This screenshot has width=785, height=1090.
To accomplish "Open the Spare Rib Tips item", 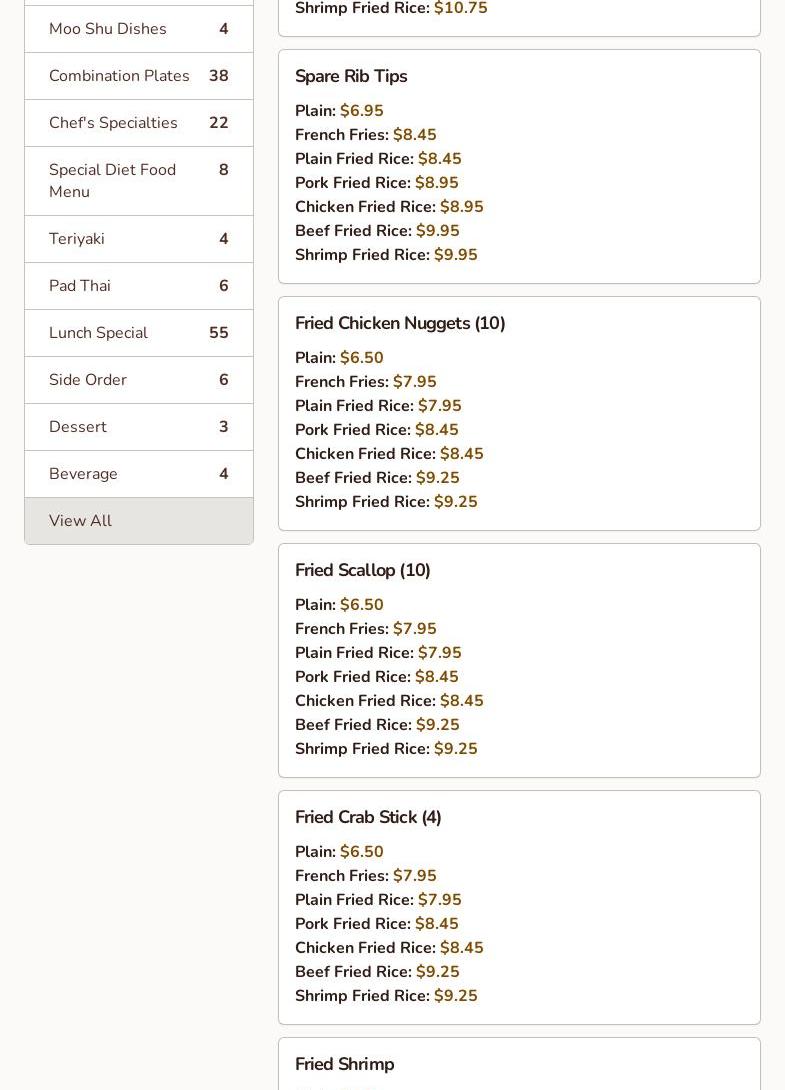I will 351,76.
